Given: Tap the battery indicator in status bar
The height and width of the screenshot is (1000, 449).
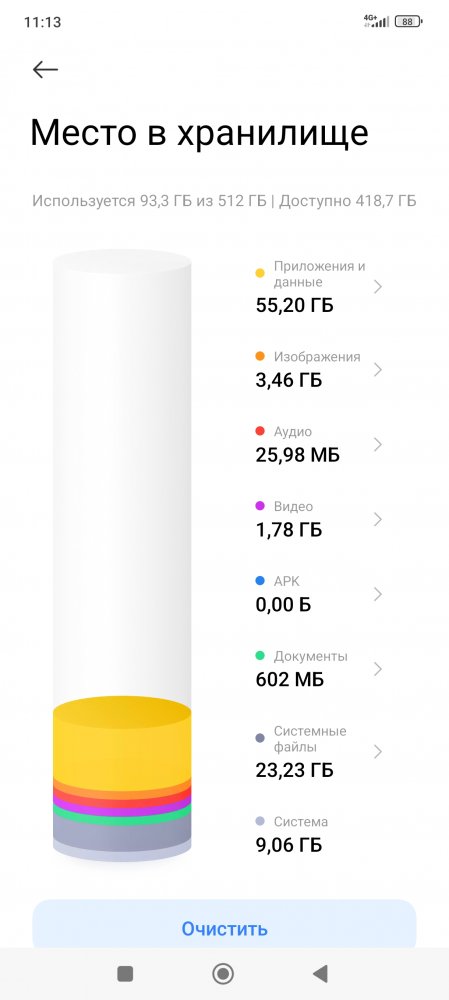Looking at the screenshot, I should [408, 22].
